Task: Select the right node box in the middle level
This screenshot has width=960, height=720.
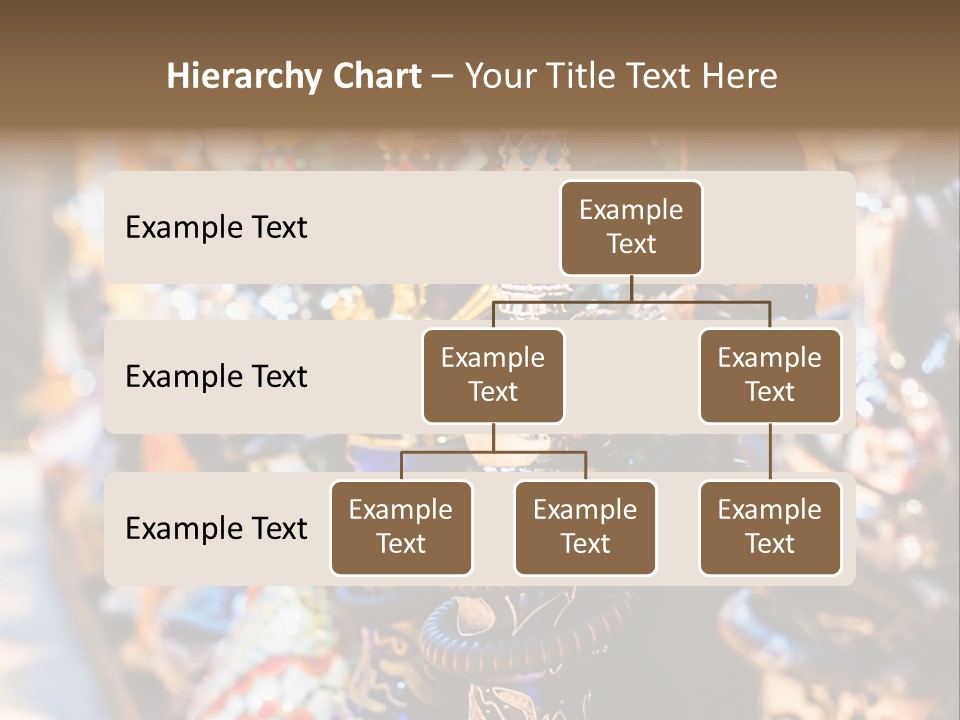Action: [770, 376]
